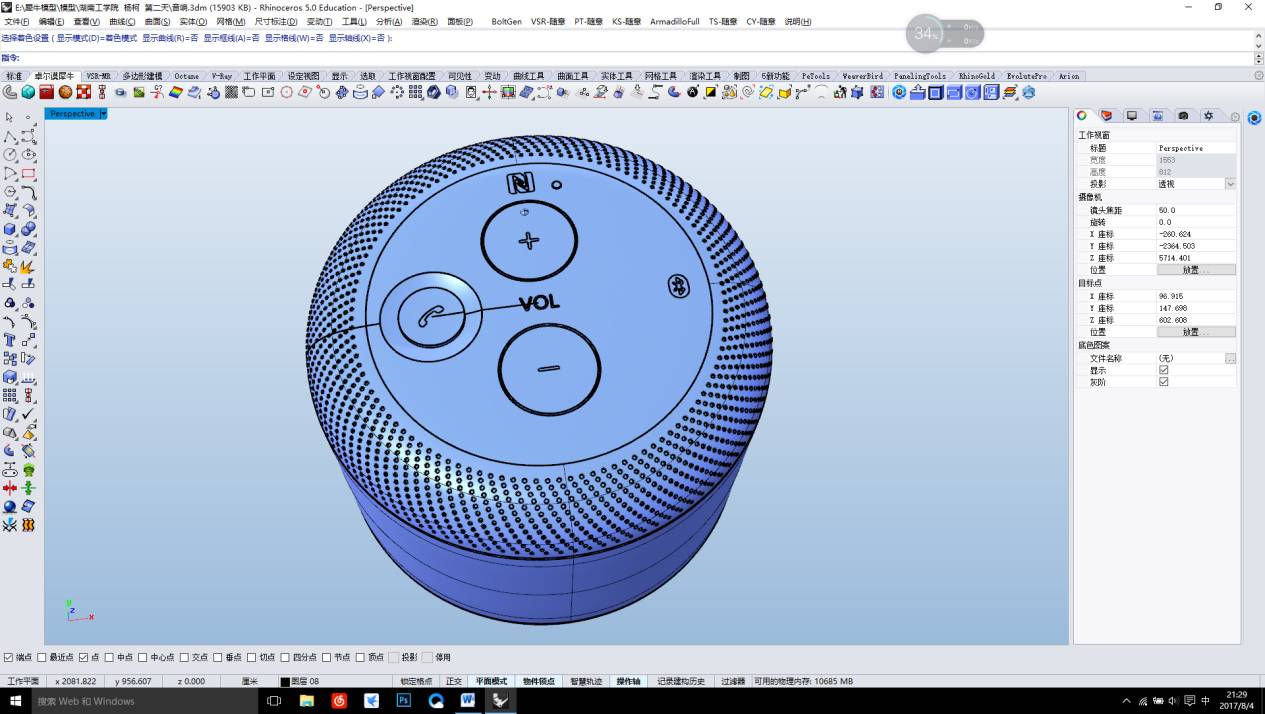This screenshot has width=1265, height=714.
Task: Click the green checkmark tool in left toolbar
Action: (28, 413)
